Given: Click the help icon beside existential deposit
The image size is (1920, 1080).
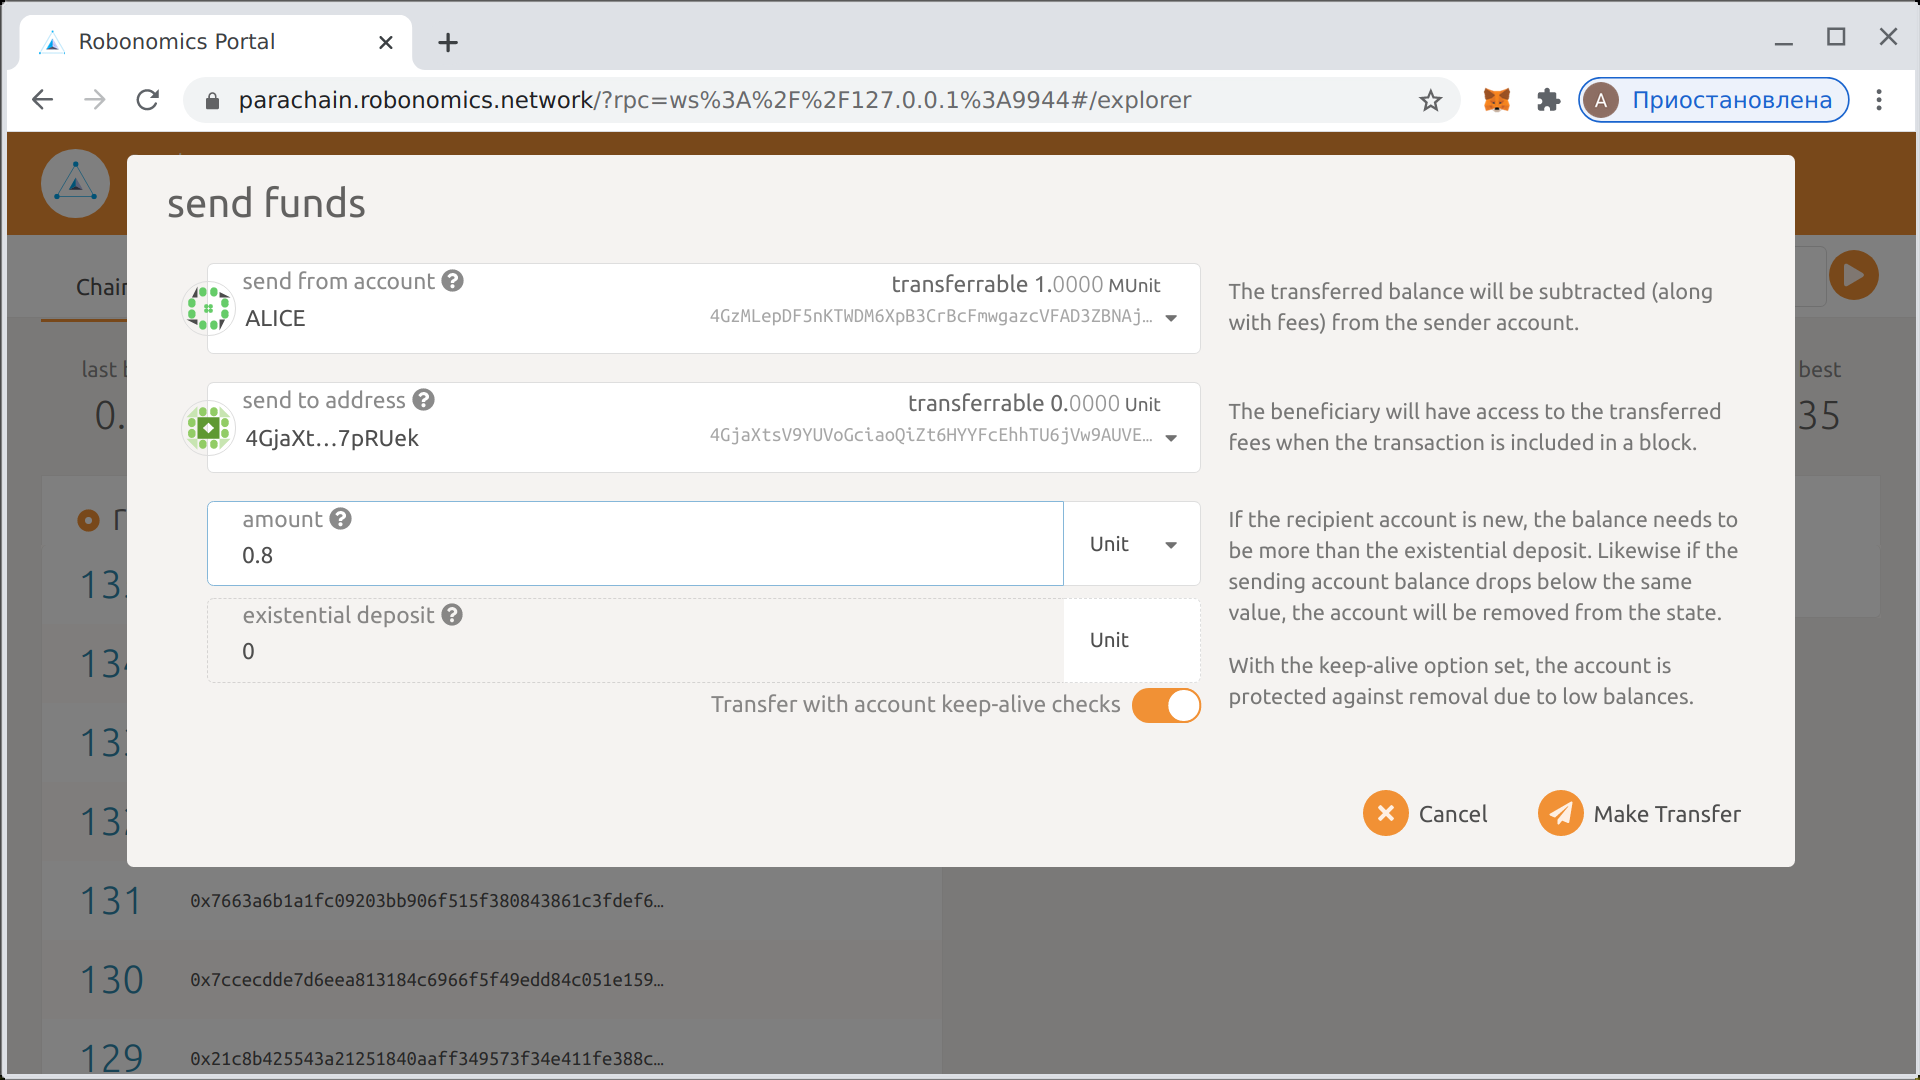Looking at the screenshot, I should tap(452, 615).
